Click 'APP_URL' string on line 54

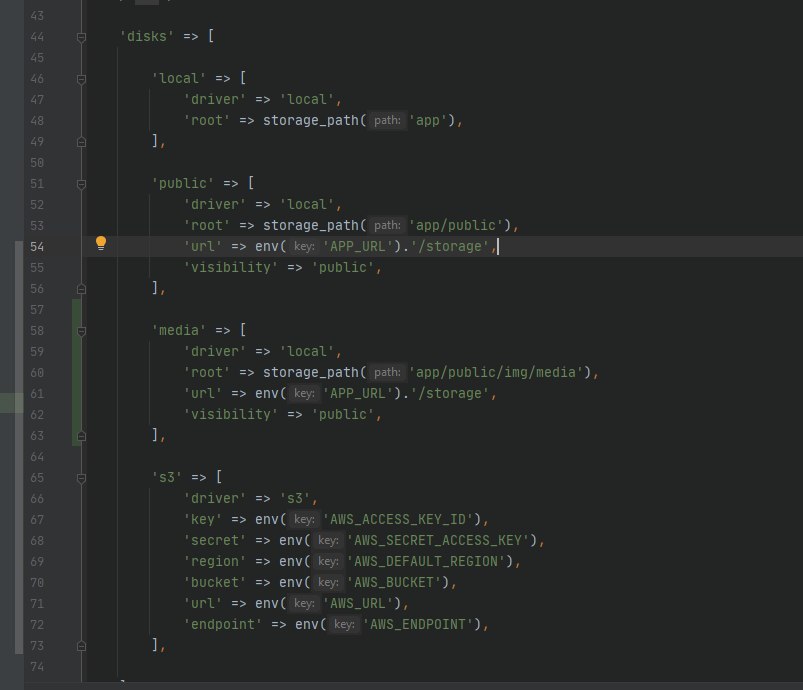(357, 246)
